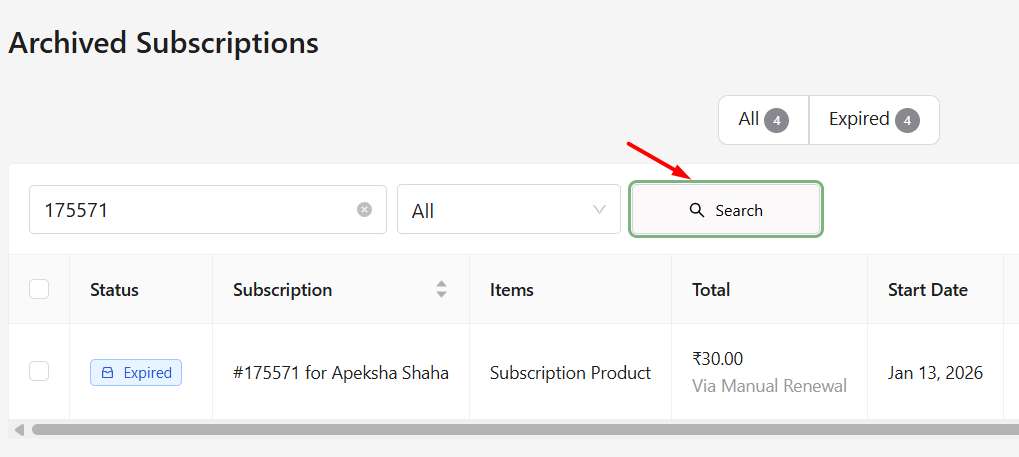Click the All tab count badge

[x=776, y=121]
